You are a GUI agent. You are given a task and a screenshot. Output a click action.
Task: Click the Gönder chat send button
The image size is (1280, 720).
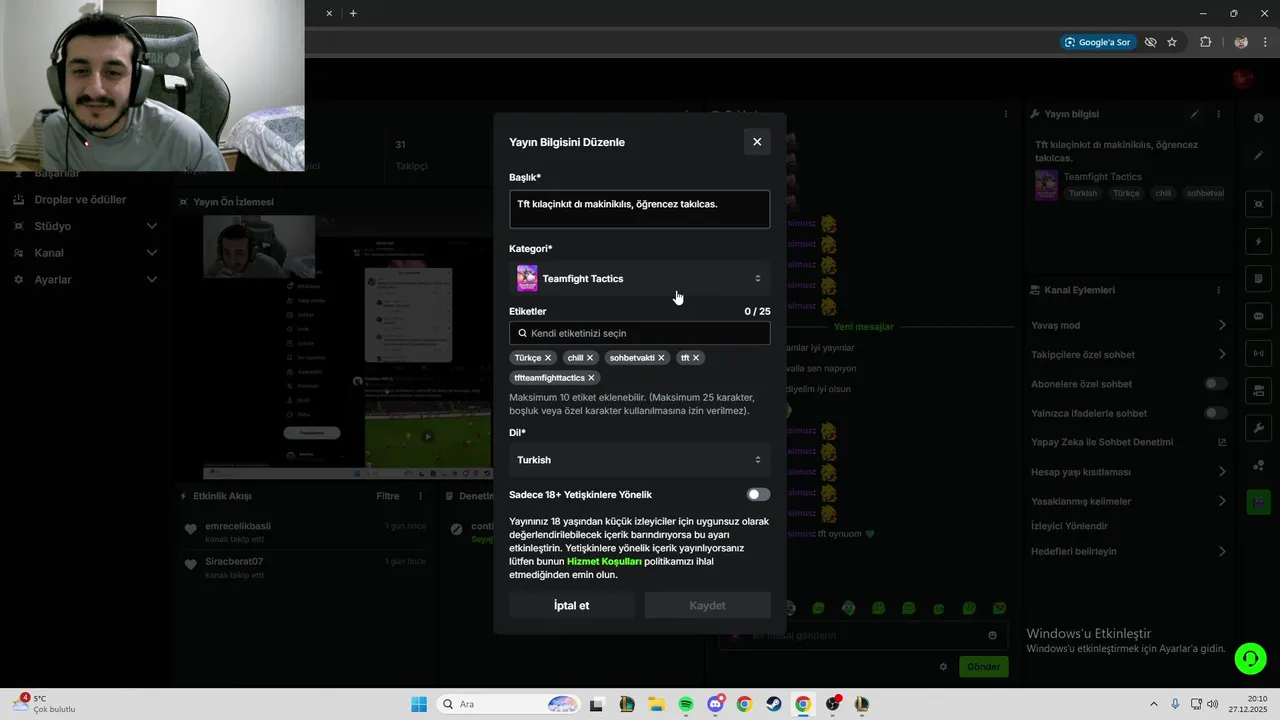(983, 667)
